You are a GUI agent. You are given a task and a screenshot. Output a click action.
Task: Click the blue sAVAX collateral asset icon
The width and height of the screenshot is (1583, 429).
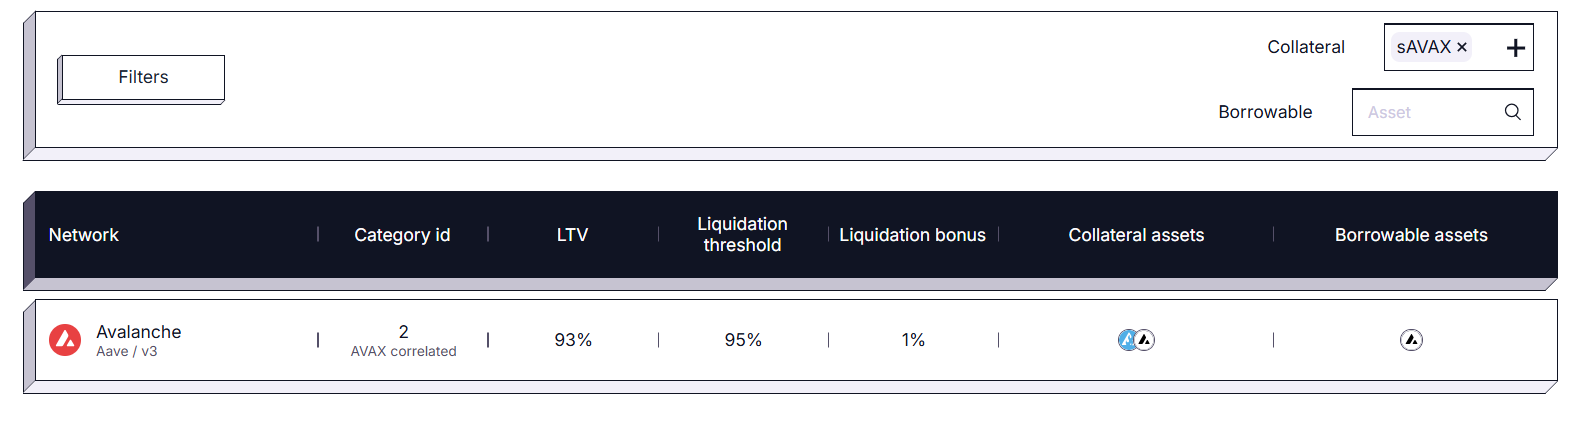click(1127, 340)
